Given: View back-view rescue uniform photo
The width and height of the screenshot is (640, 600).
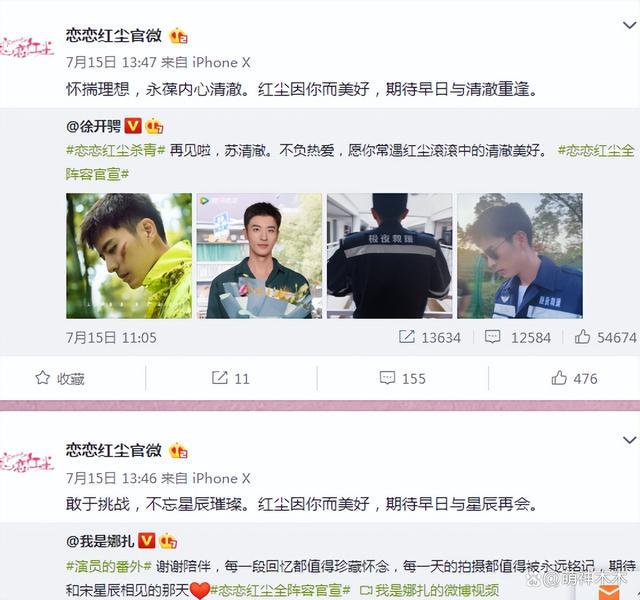Looking at the screenshot, I should [x=390, y=256].
